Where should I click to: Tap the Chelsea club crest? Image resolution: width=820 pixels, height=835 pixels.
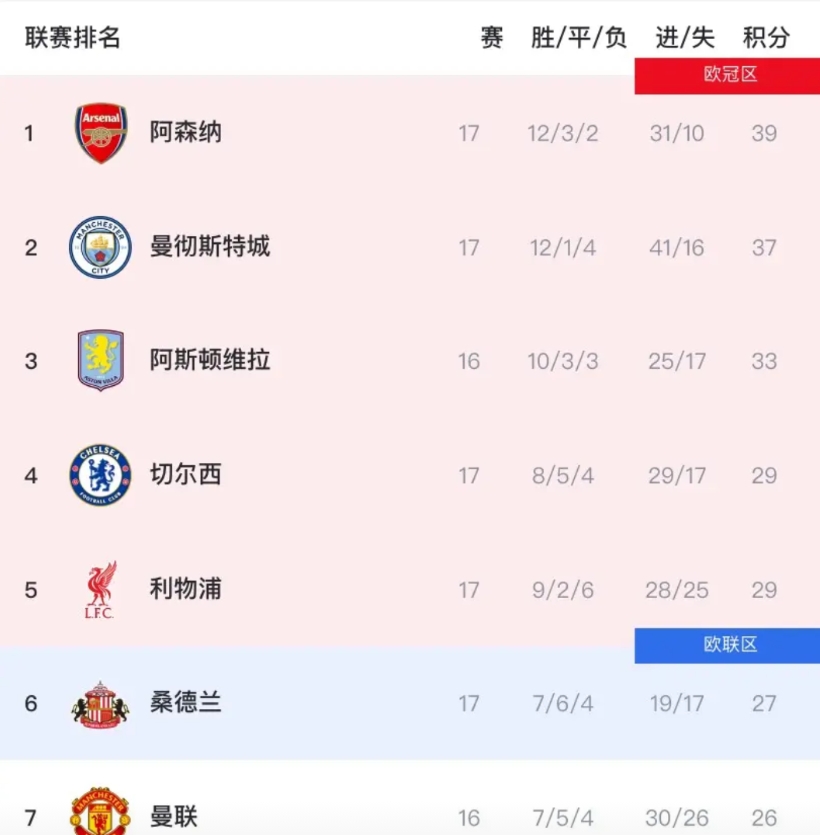click(100, 475)
